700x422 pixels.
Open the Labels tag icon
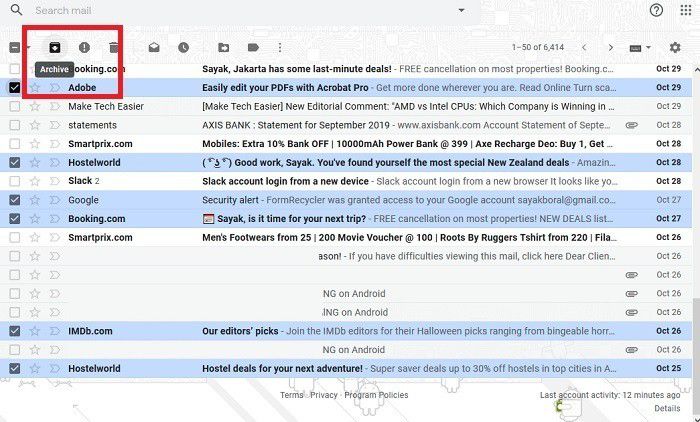(253, 47)
